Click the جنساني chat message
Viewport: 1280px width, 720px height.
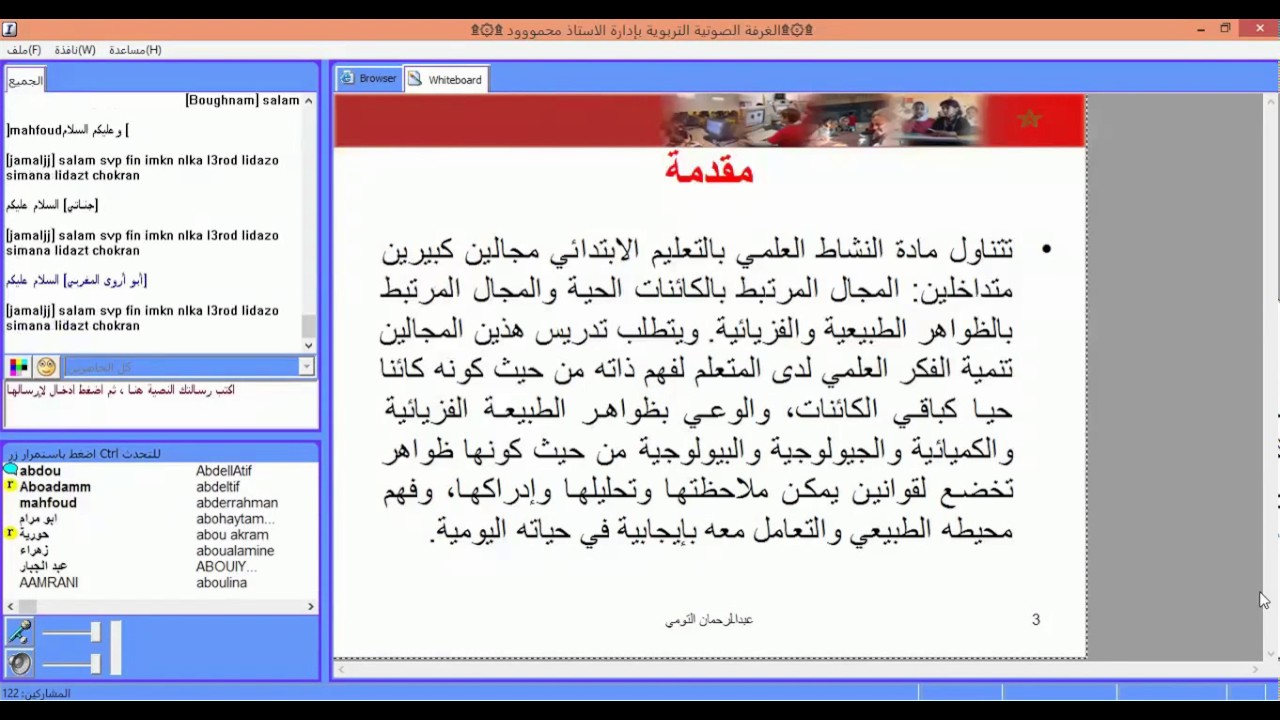click(x=52, y=205)
